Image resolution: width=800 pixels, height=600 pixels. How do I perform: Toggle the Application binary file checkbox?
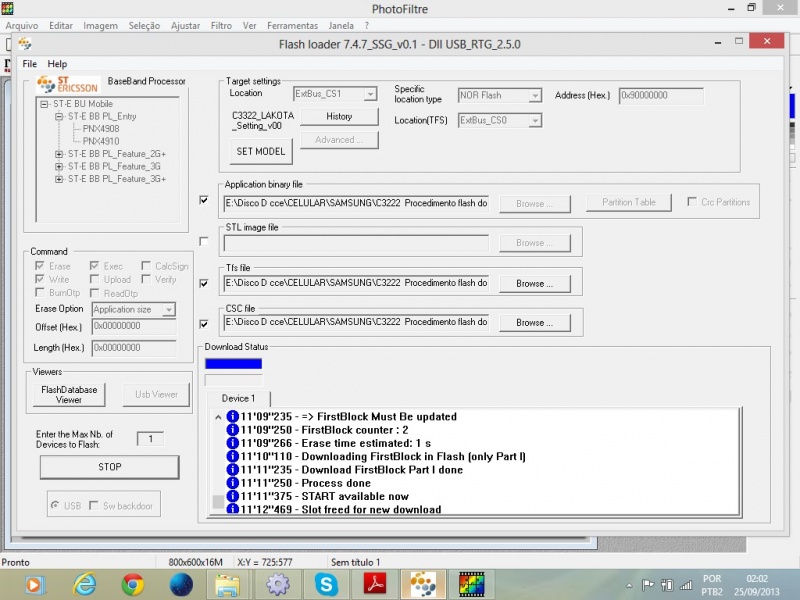204,201
